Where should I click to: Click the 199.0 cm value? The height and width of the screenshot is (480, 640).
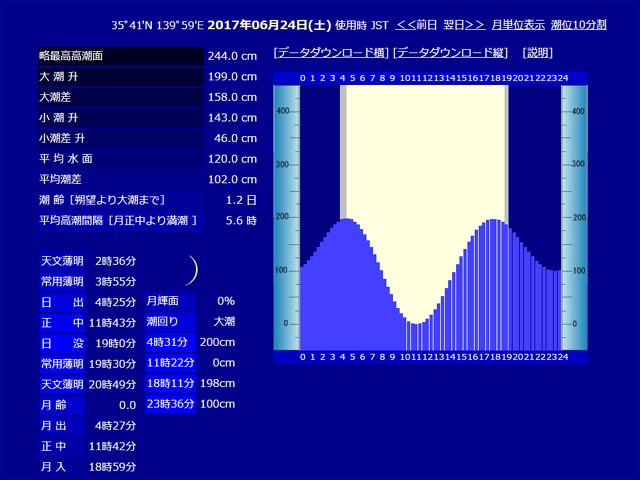pyautogui.click(x=232, y=77)
